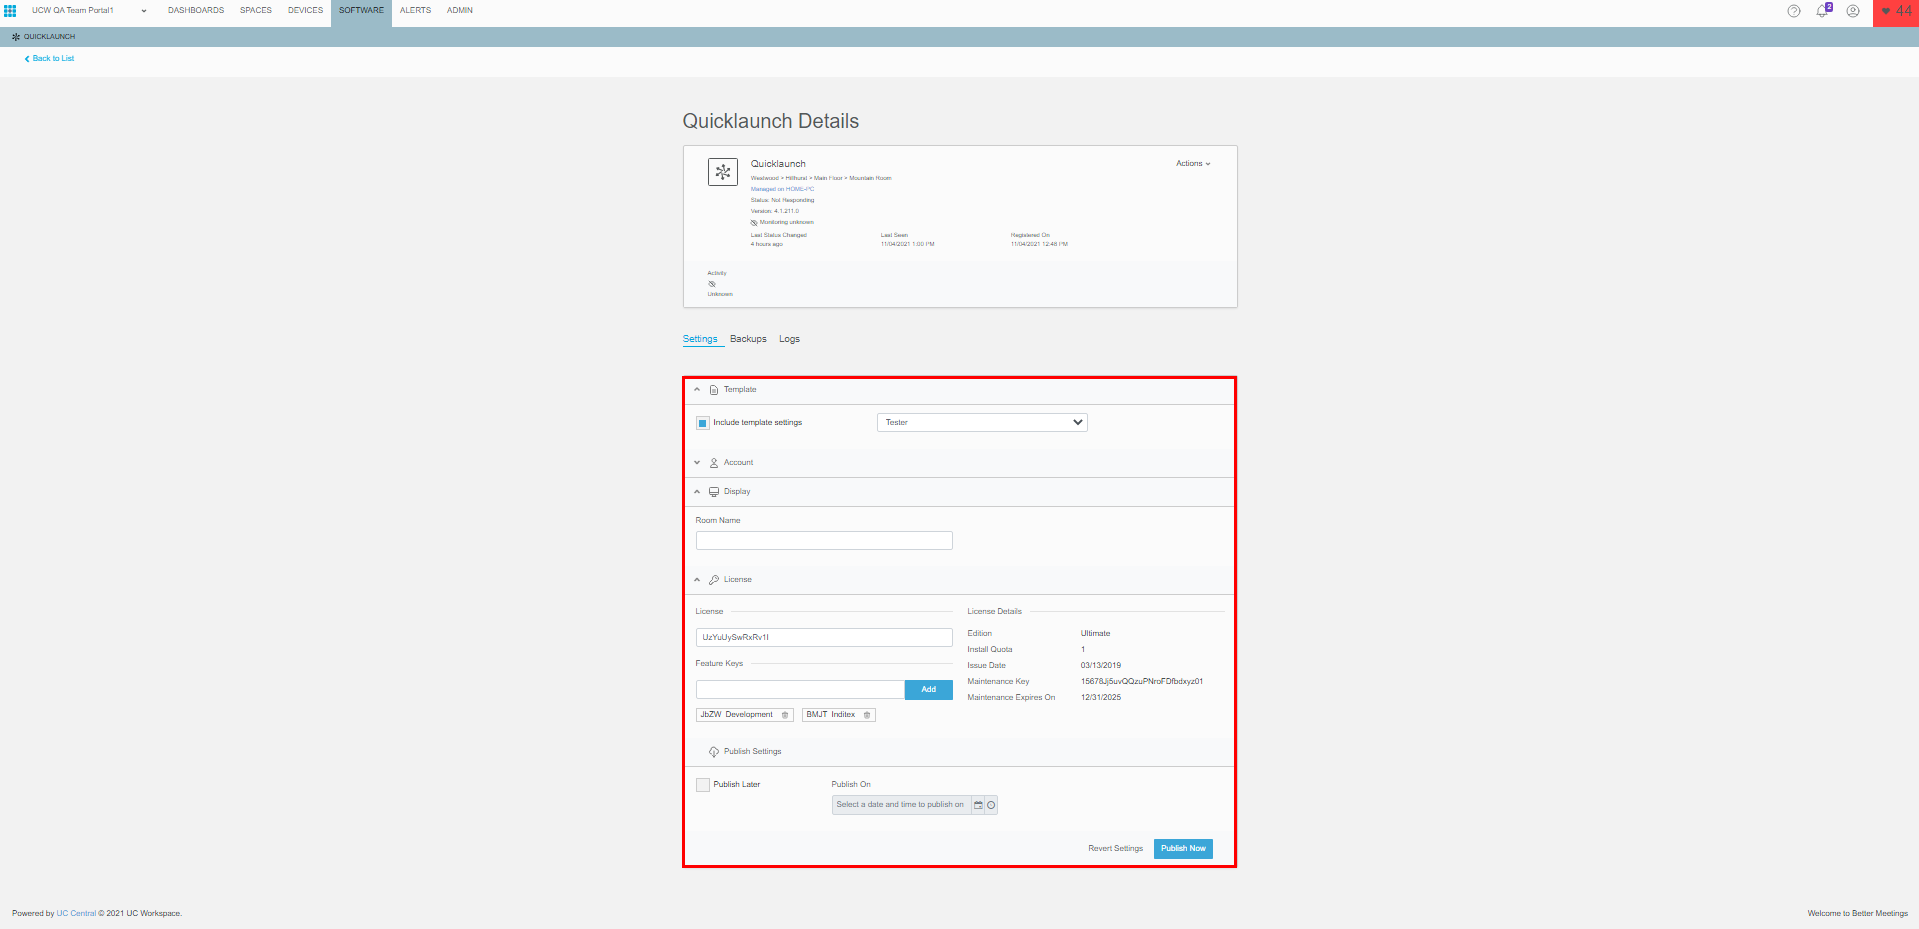Switch to the Backups tab
The image size is (1919, 929).
(748, 339)
